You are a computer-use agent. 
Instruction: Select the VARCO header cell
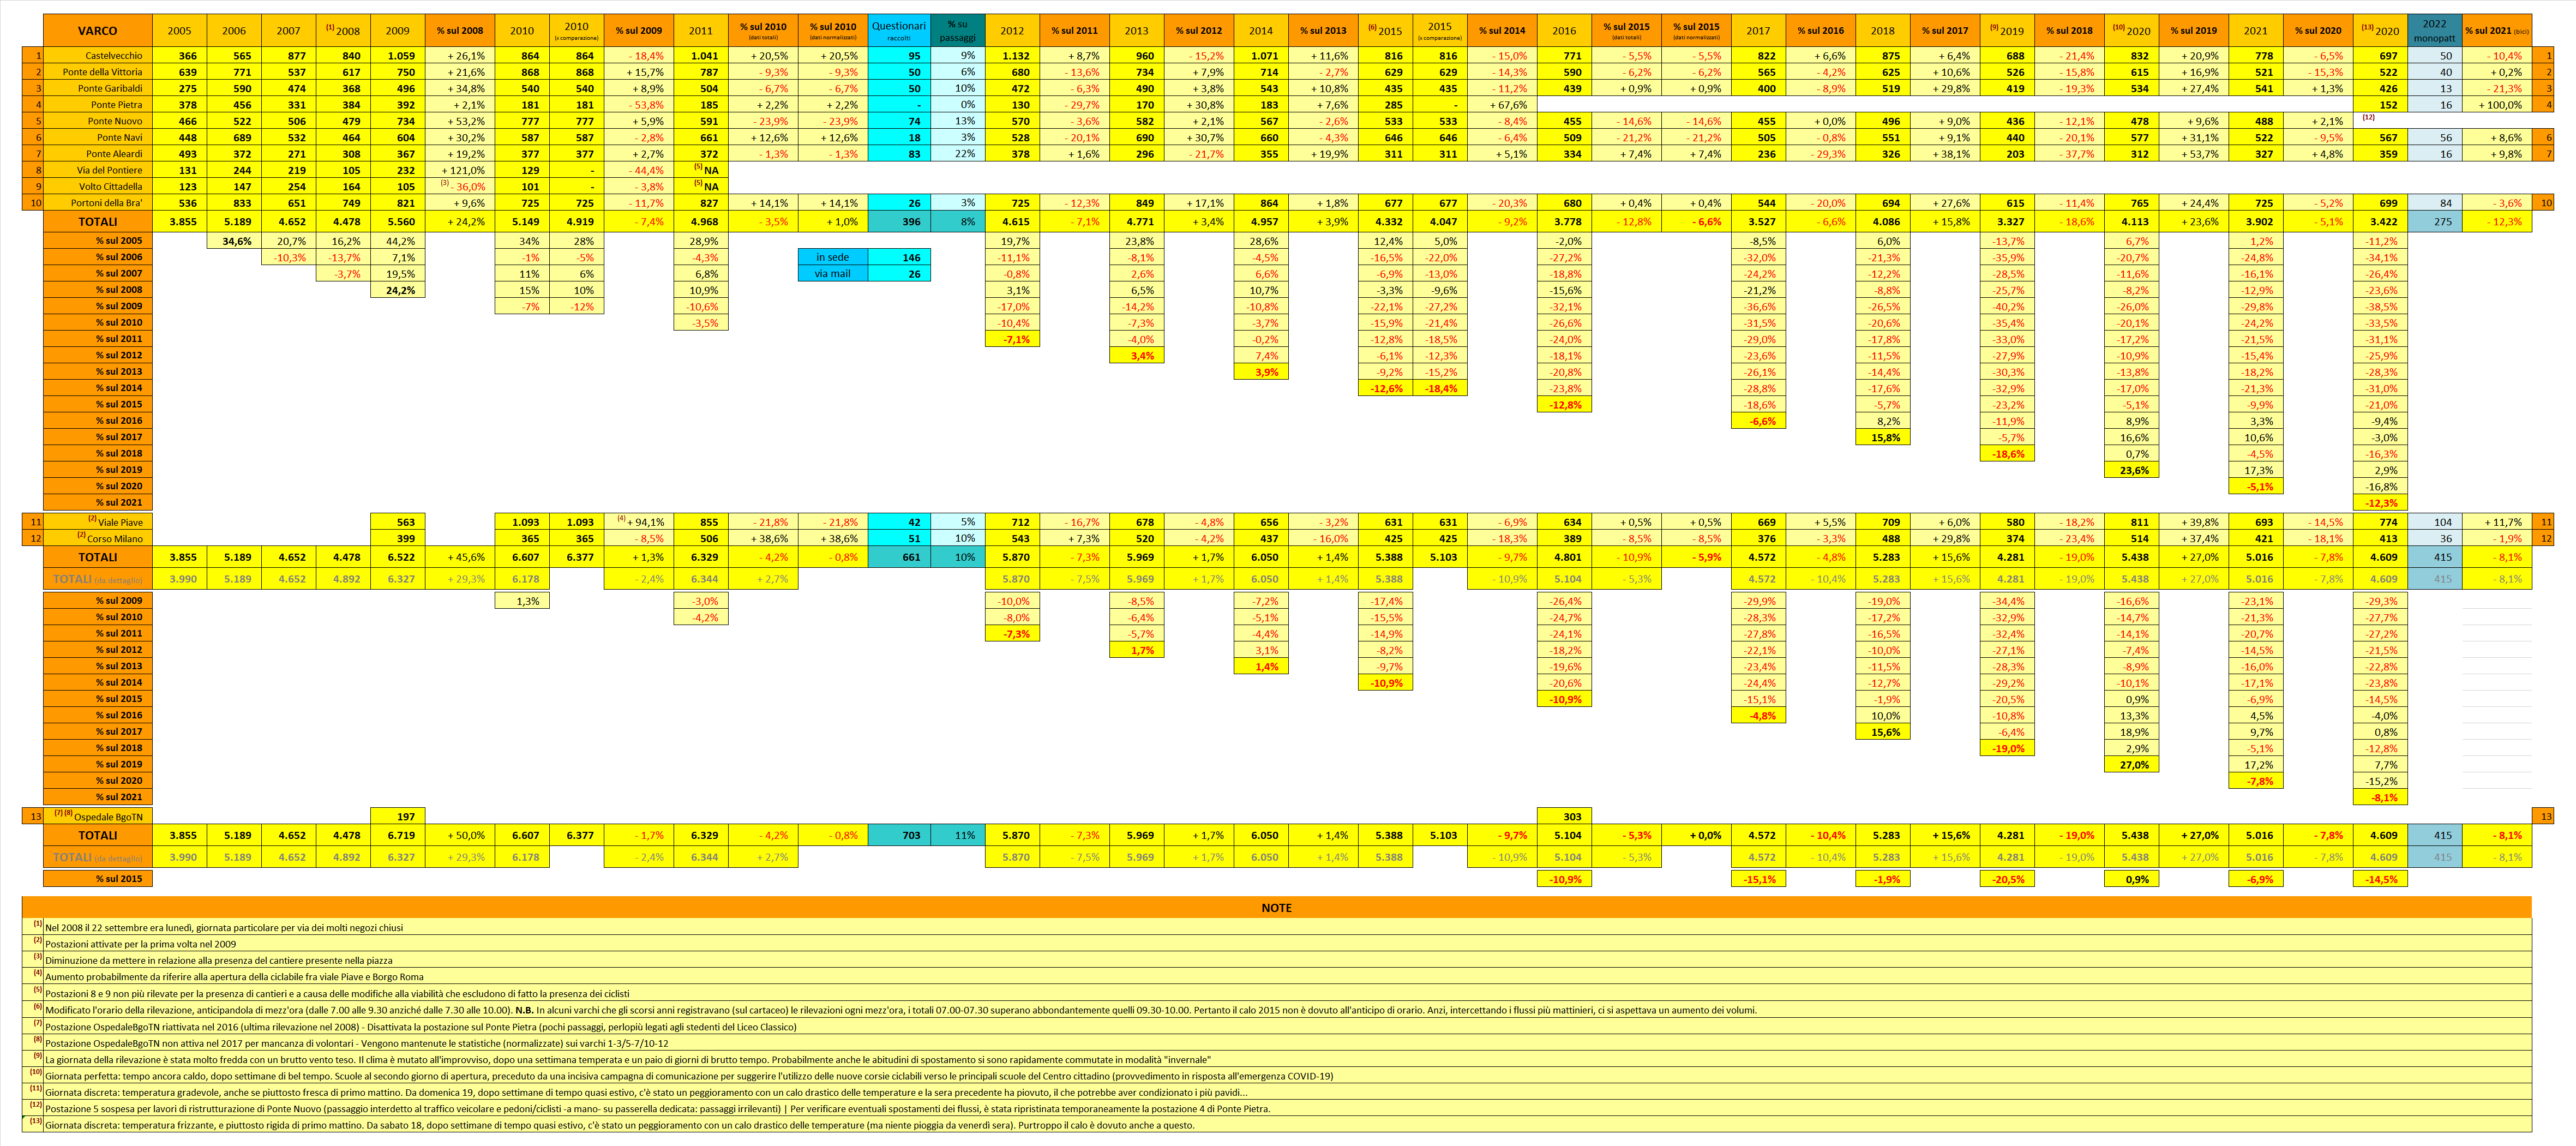coord(98,30)
